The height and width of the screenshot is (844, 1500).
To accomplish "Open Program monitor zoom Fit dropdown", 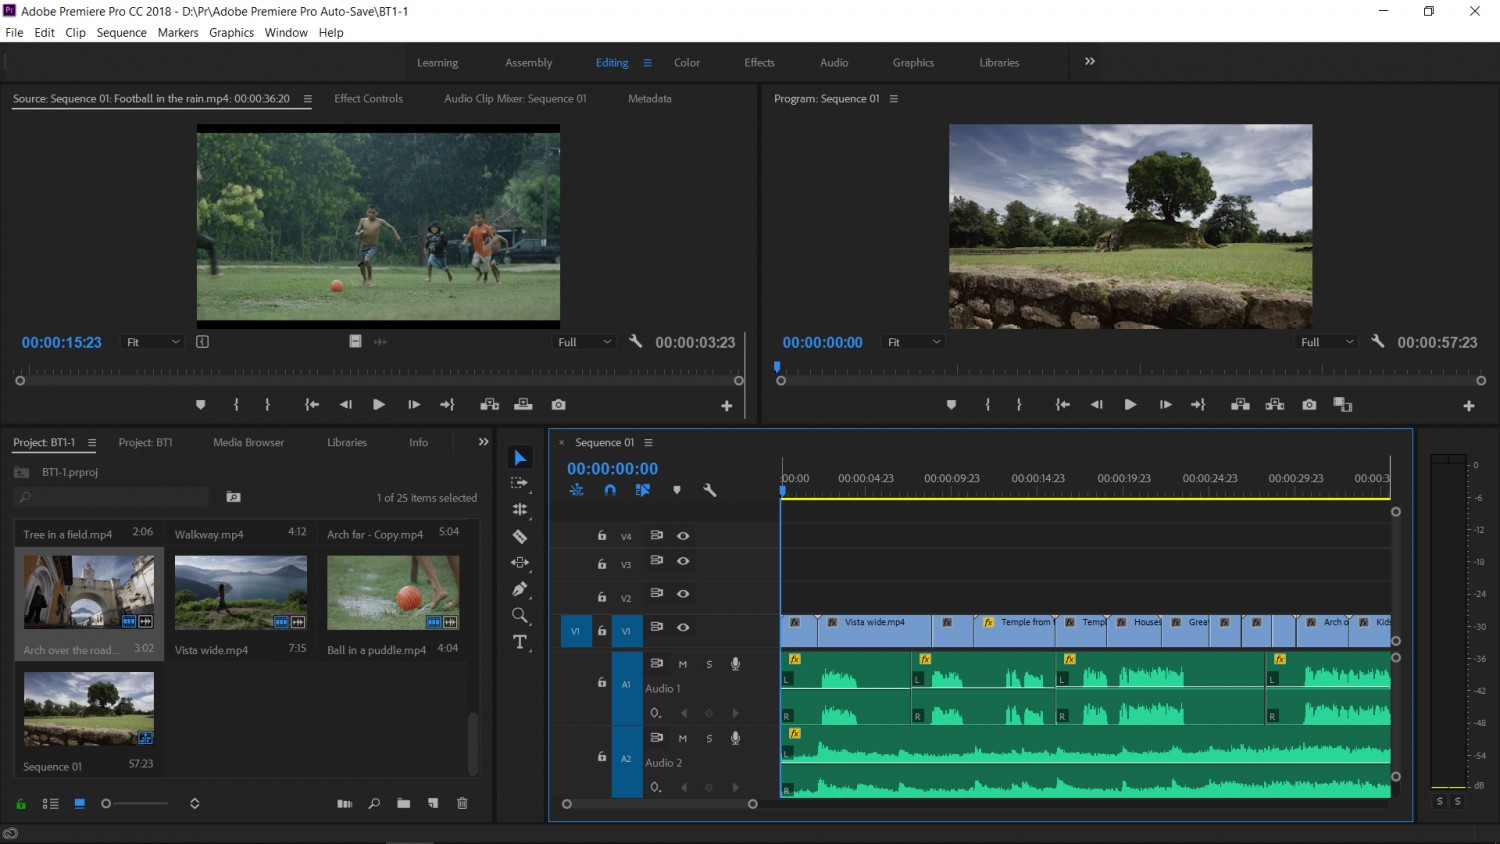I will click(x=914, y=342).
